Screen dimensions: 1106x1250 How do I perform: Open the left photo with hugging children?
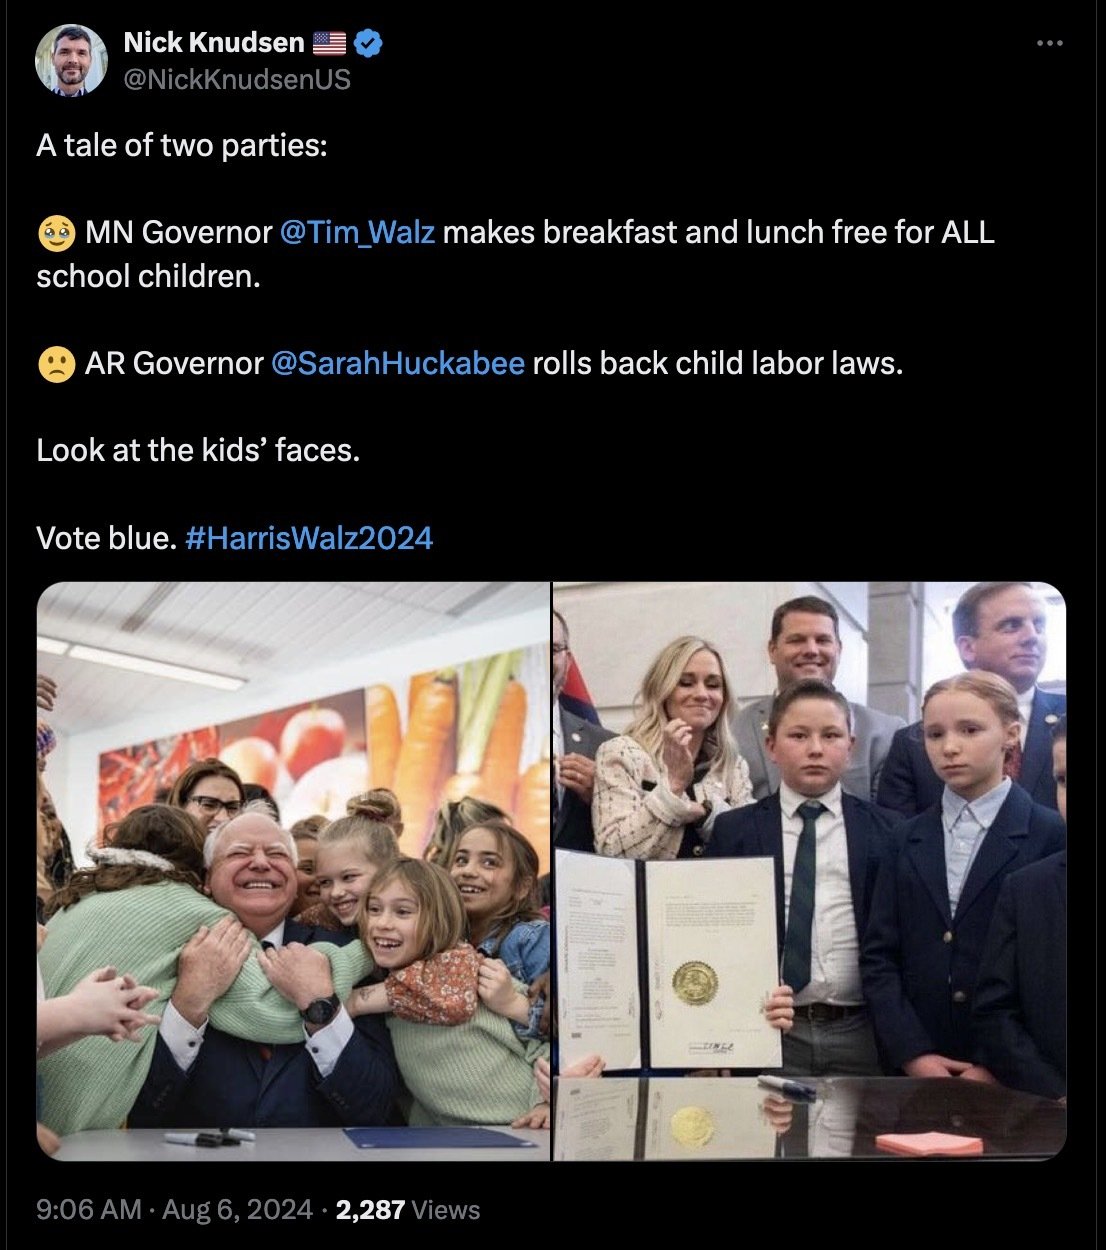pos(293,871)
